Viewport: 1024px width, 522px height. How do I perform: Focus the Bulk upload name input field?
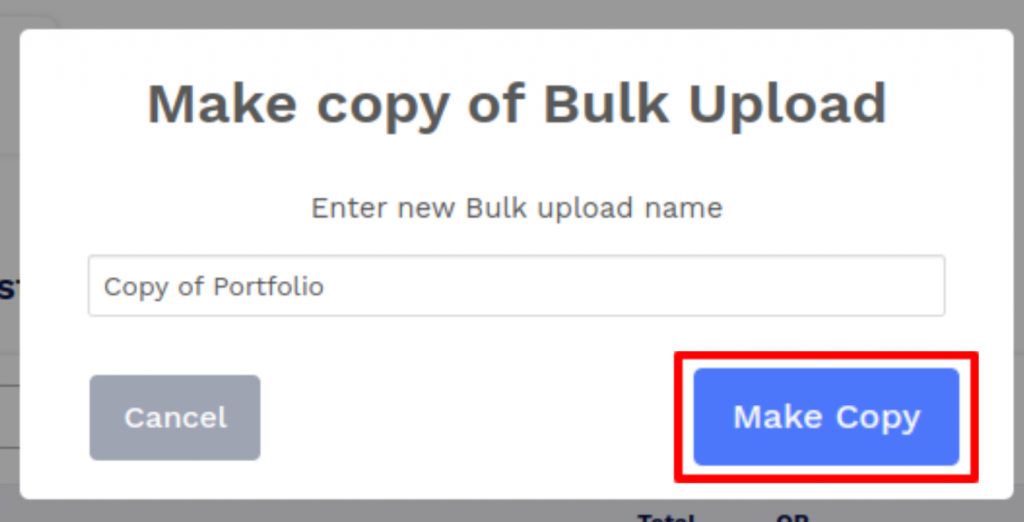pyautogui.click(x=517, y=285)
